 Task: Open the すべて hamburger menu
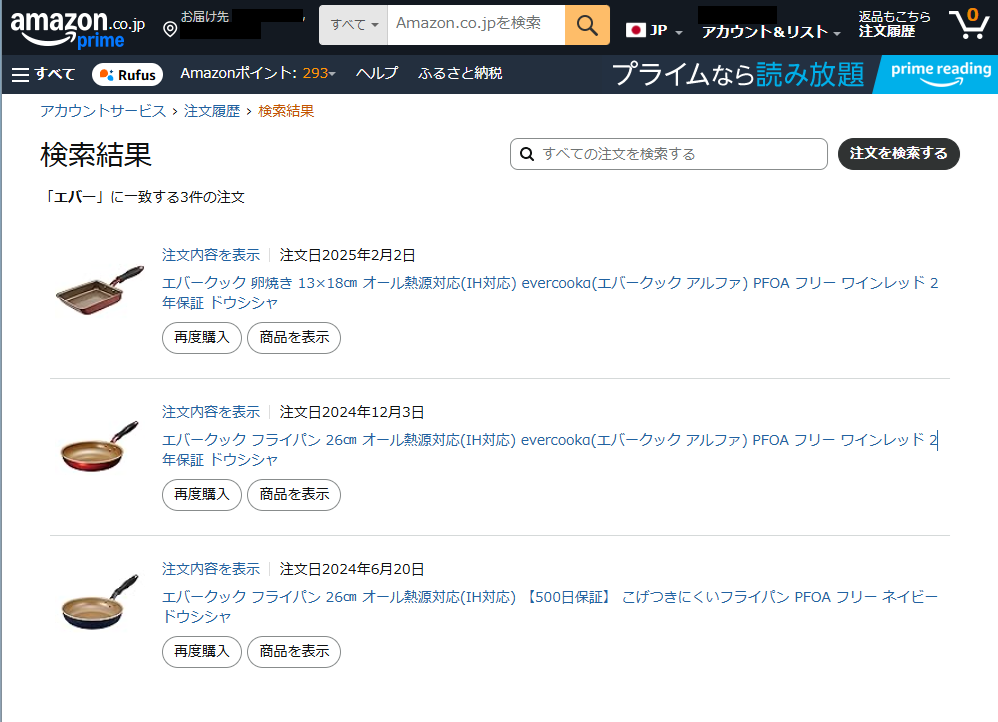[x=43, y=74]
